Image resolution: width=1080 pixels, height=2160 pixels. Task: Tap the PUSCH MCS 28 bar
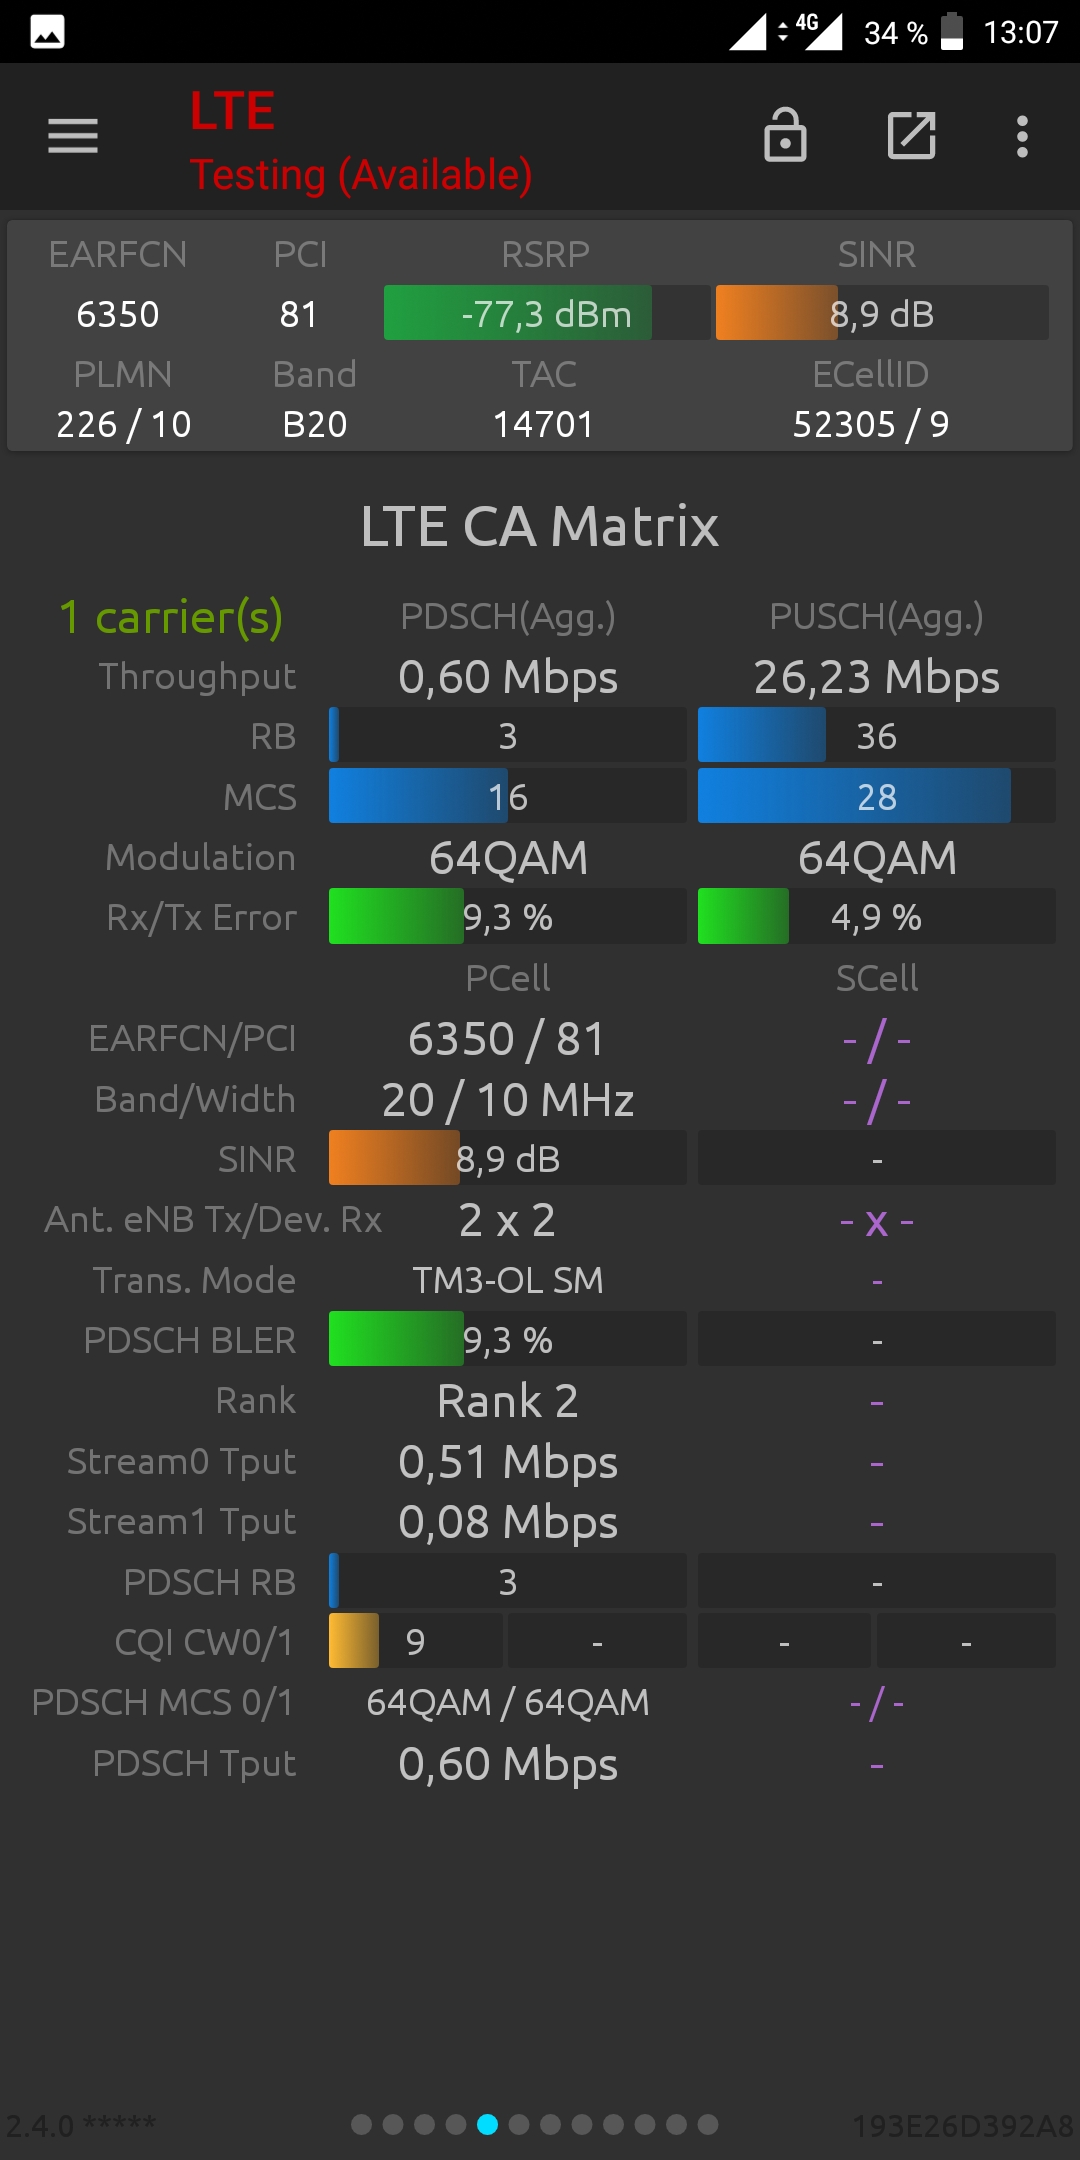click(x=877, y=796)
